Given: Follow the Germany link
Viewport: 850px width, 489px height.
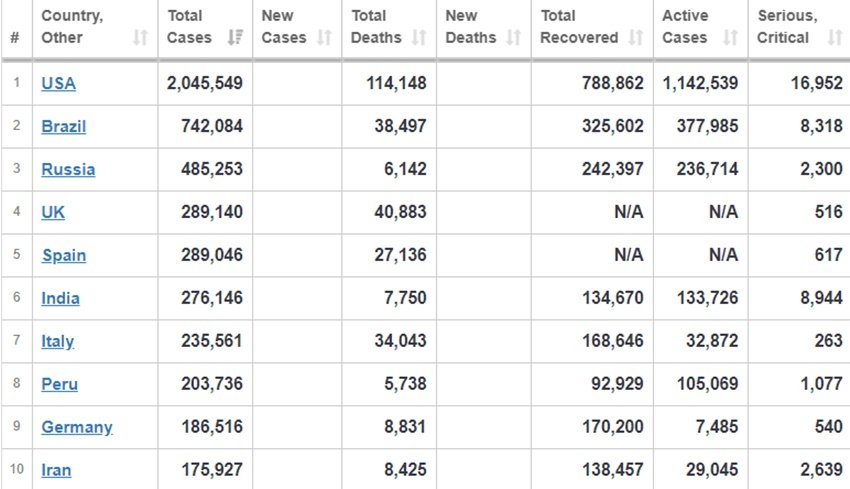Looking at the screenshot, I should point(77,427).
